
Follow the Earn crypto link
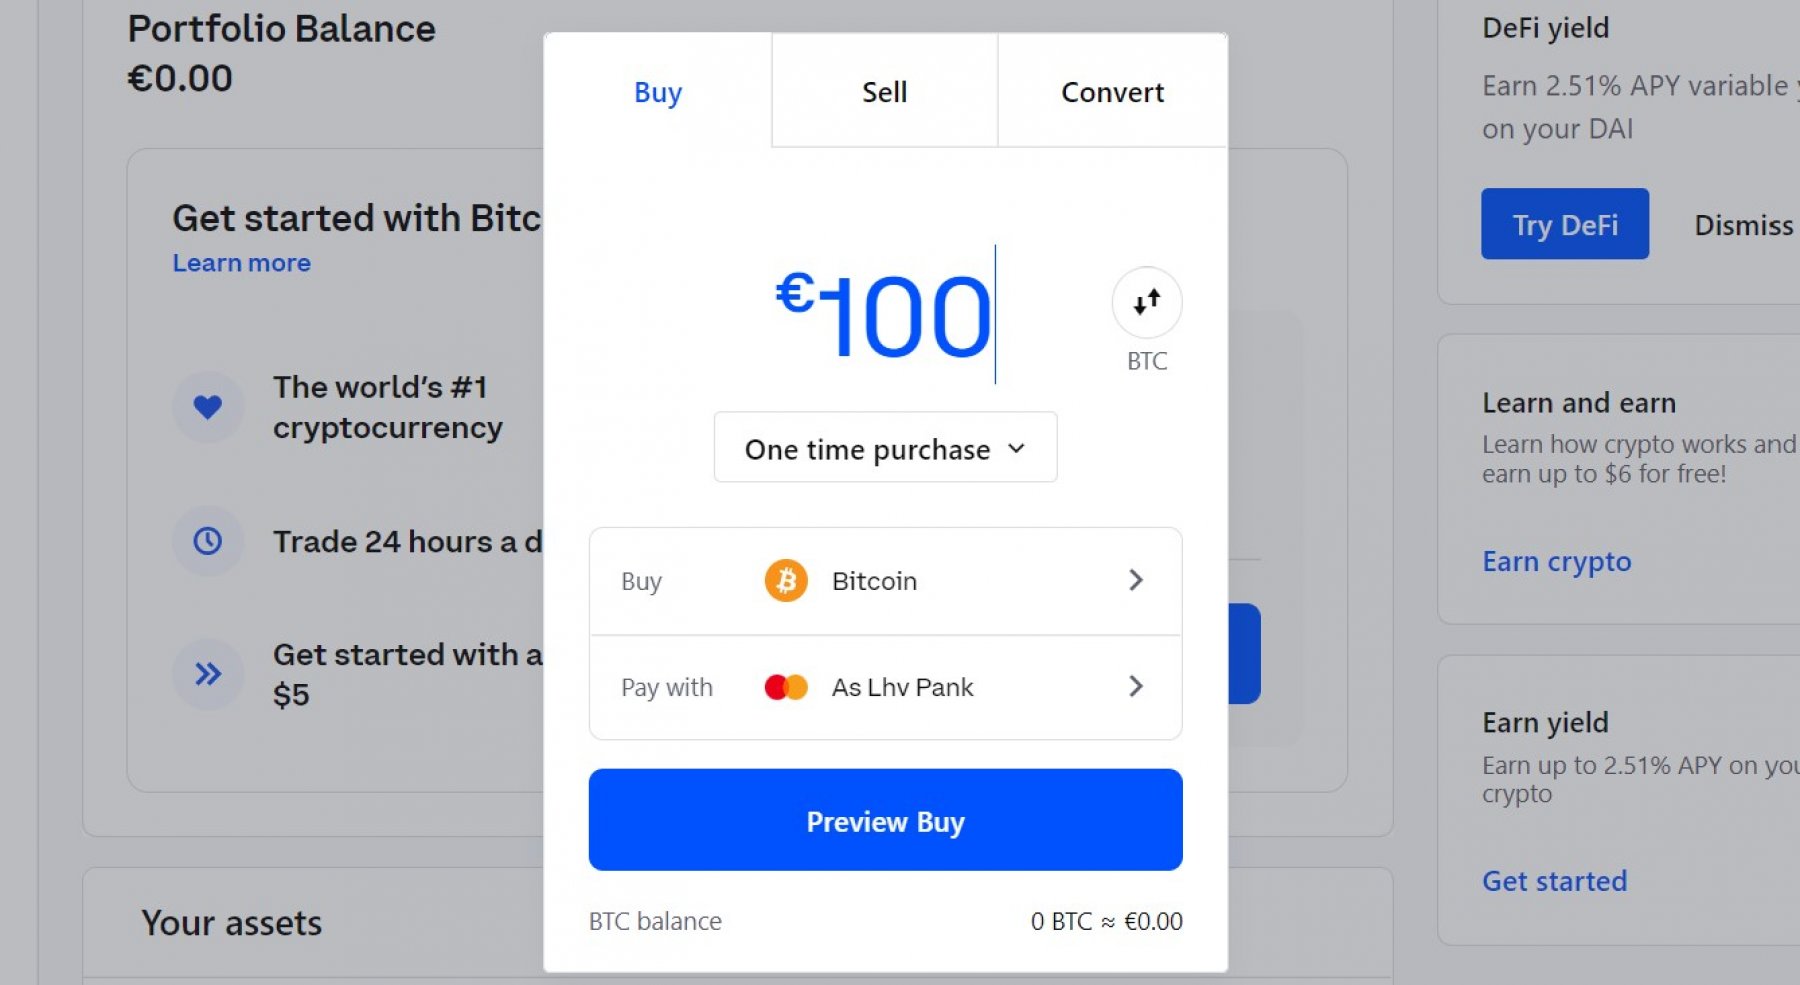pyautogui.click(x=1556, y=562)
